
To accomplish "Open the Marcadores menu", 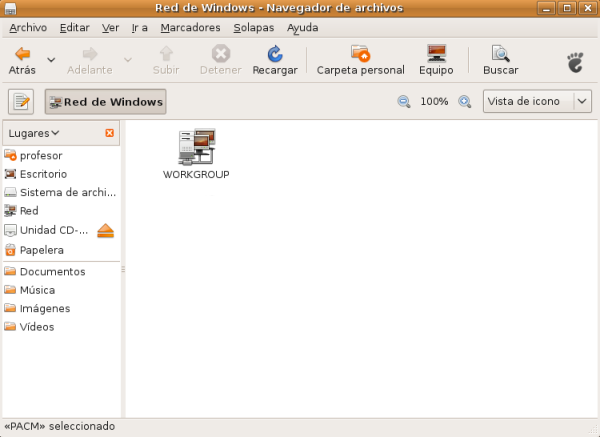I will click(190, 28).
